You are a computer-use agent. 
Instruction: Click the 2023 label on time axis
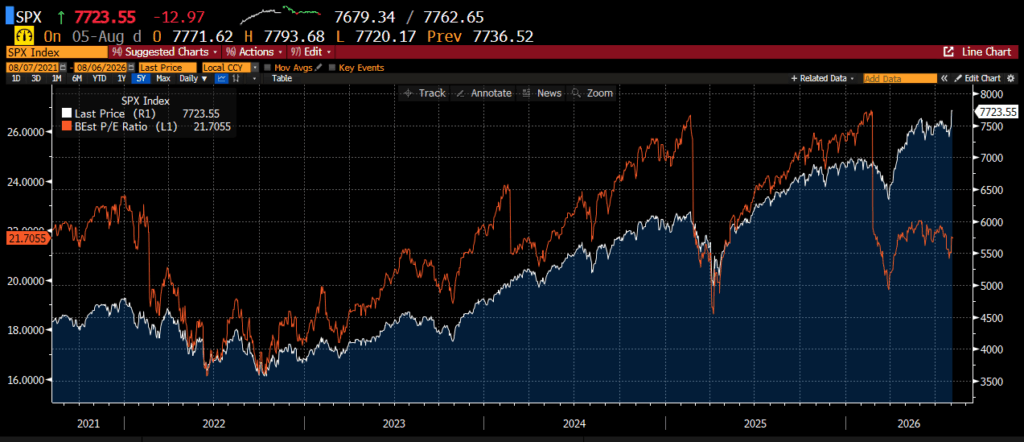pyautogui.click(x=394, y=424)
